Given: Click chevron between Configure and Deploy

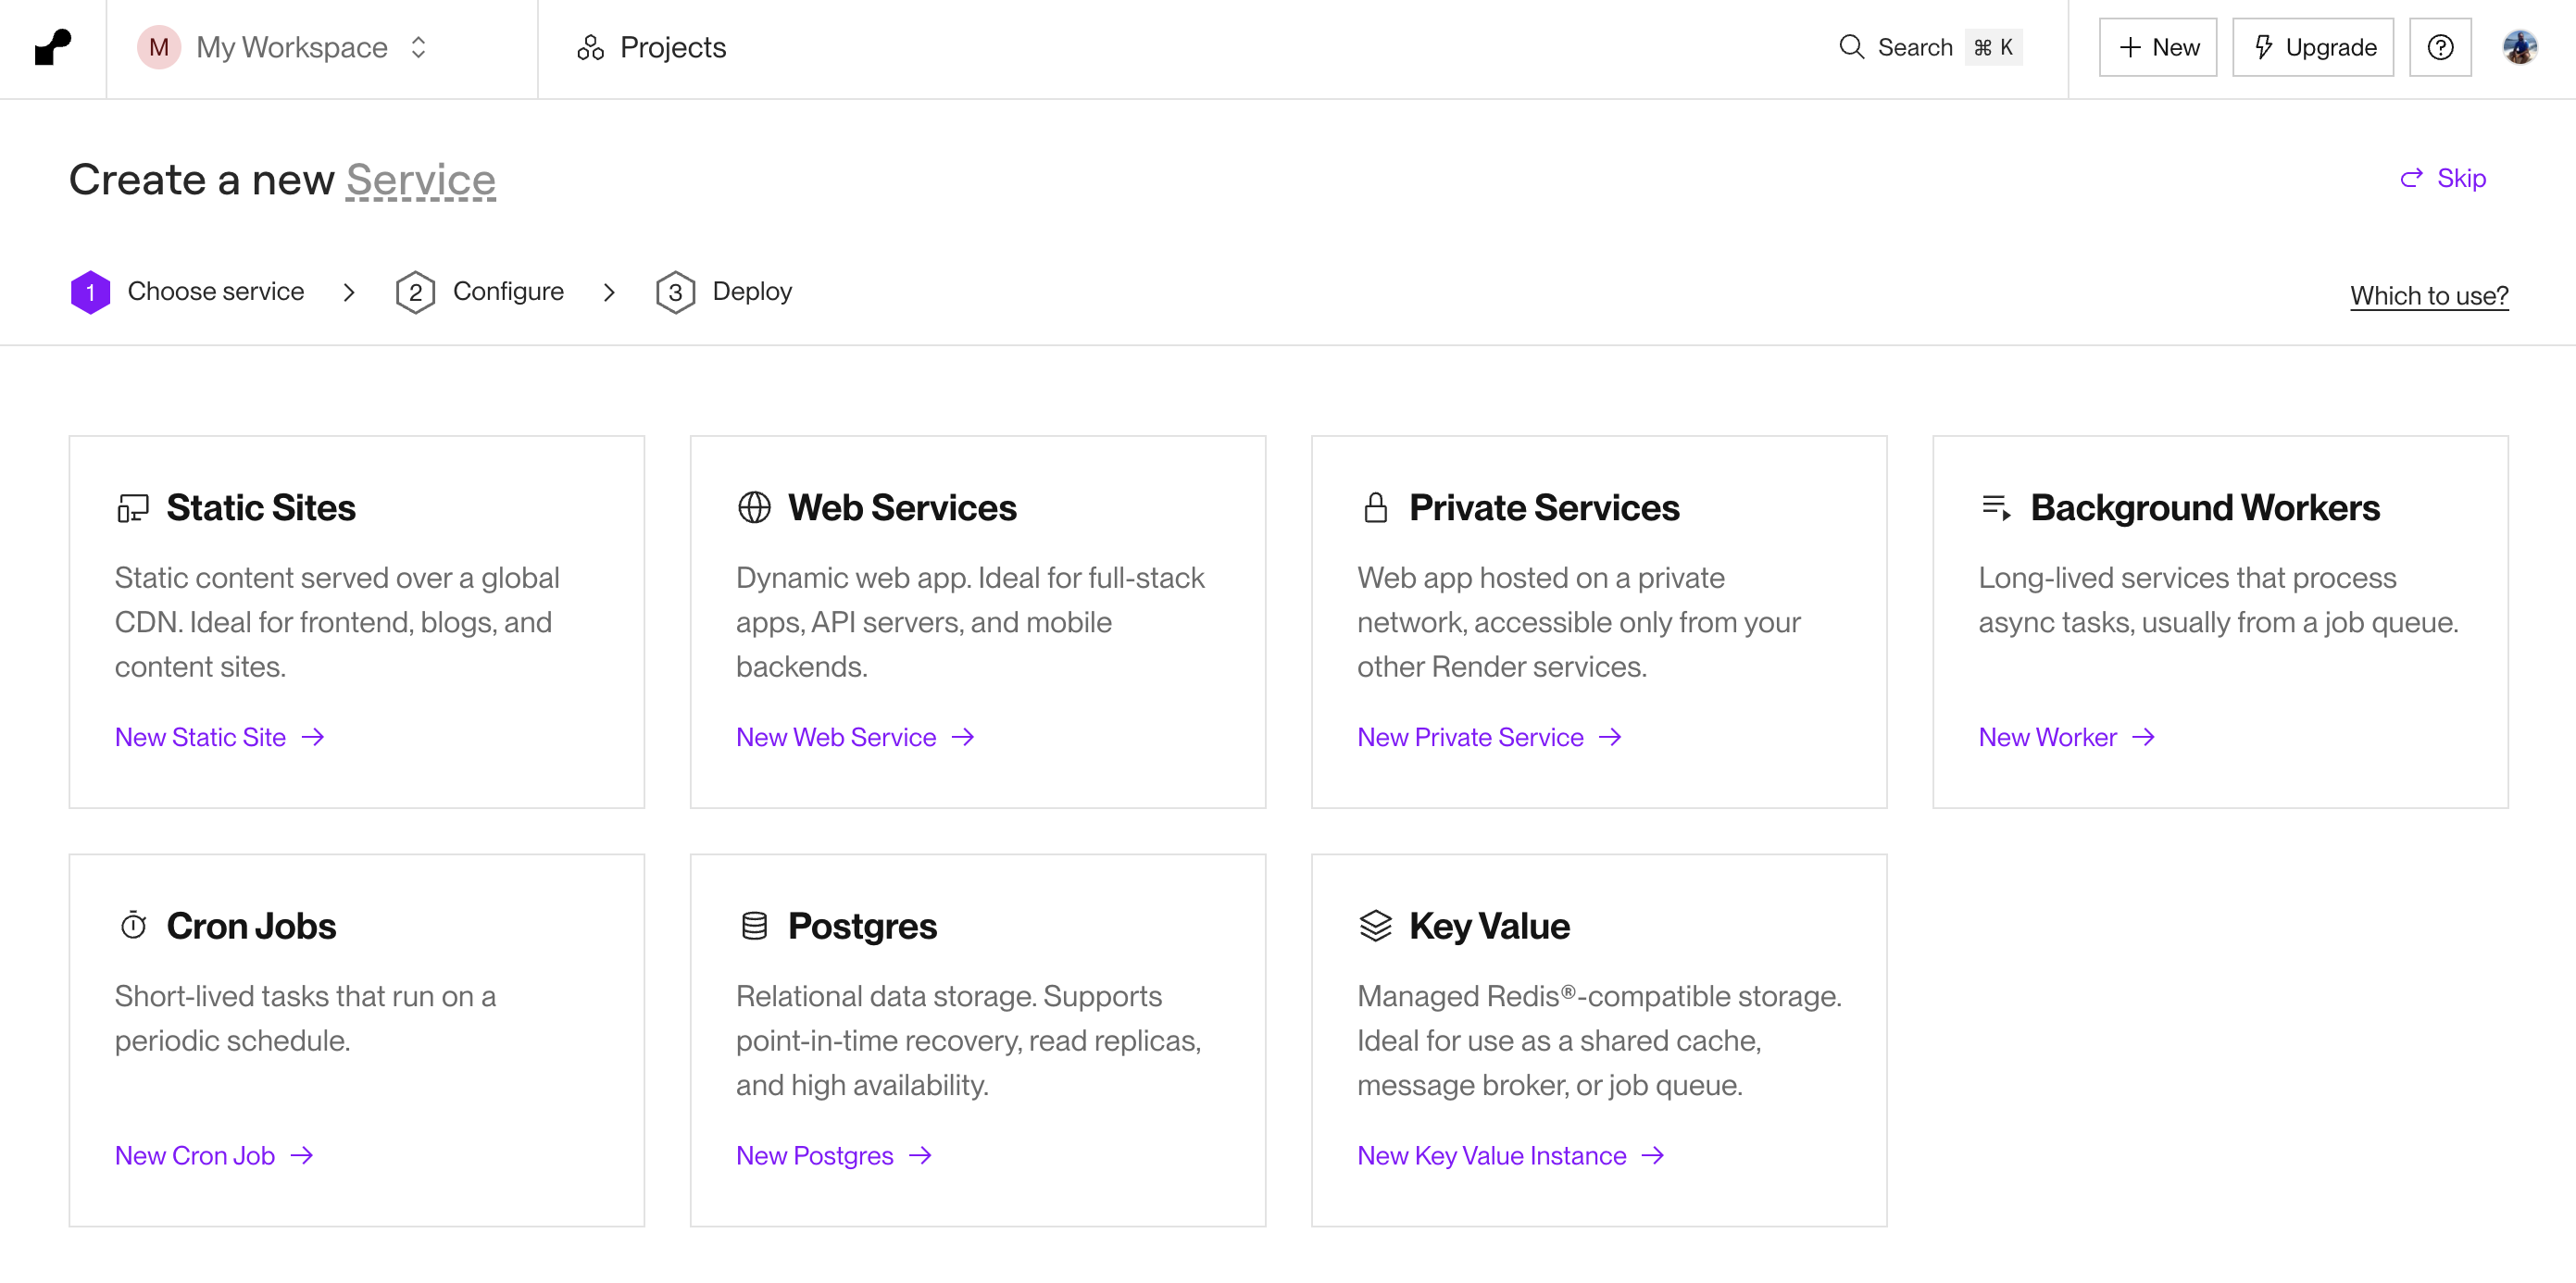Looking at the screenshot, I should [x=609, y=292].
